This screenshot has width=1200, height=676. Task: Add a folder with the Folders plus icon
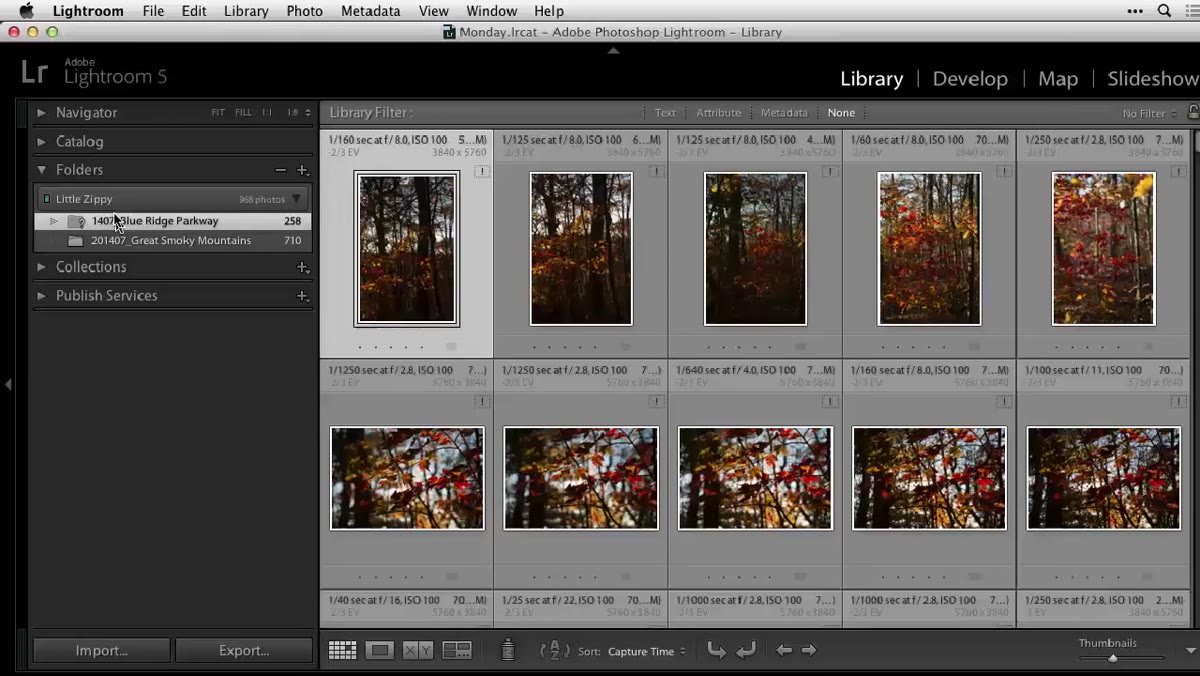click(x=303, y=170)
